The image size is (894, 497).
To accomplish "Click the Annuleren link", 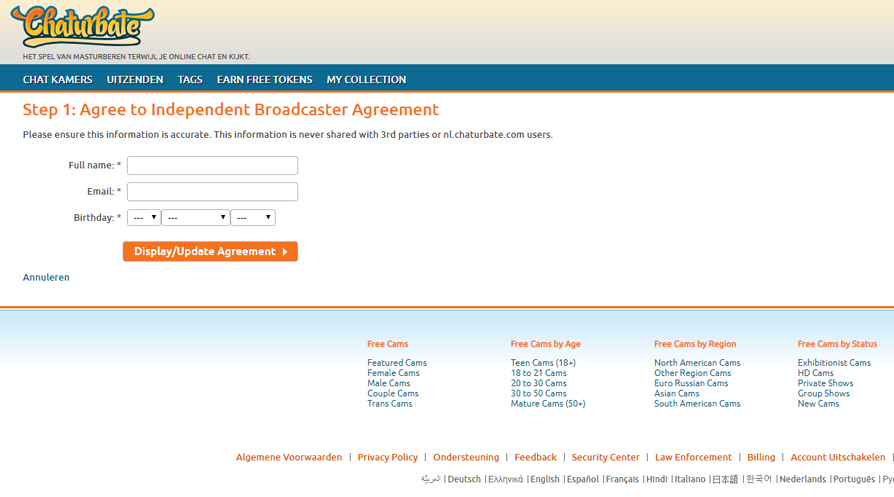I will pos(46,277).
